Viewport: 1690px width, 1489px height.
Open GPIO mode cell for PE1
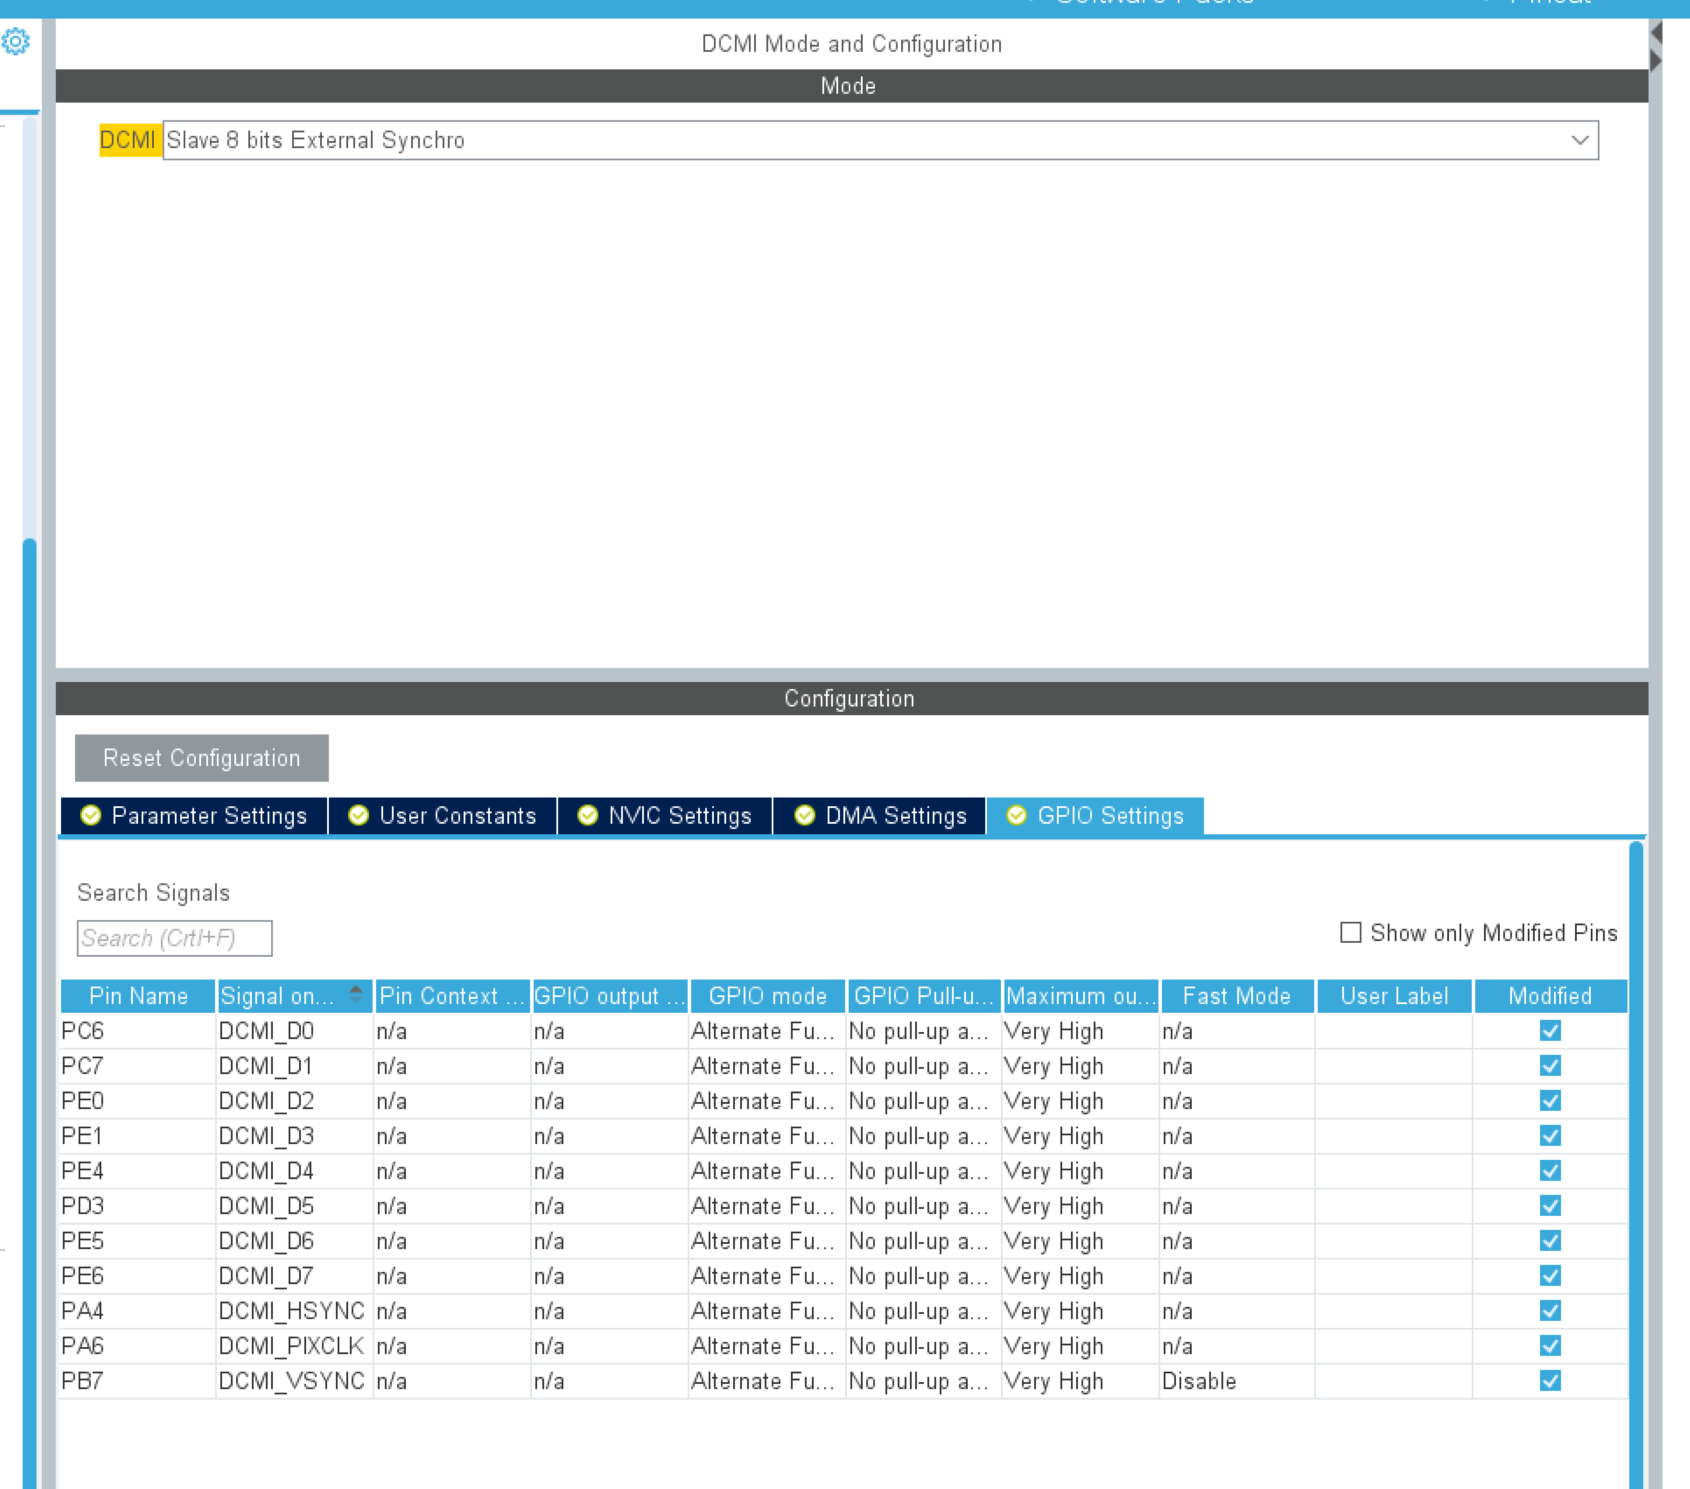[x=767, y=1136]
